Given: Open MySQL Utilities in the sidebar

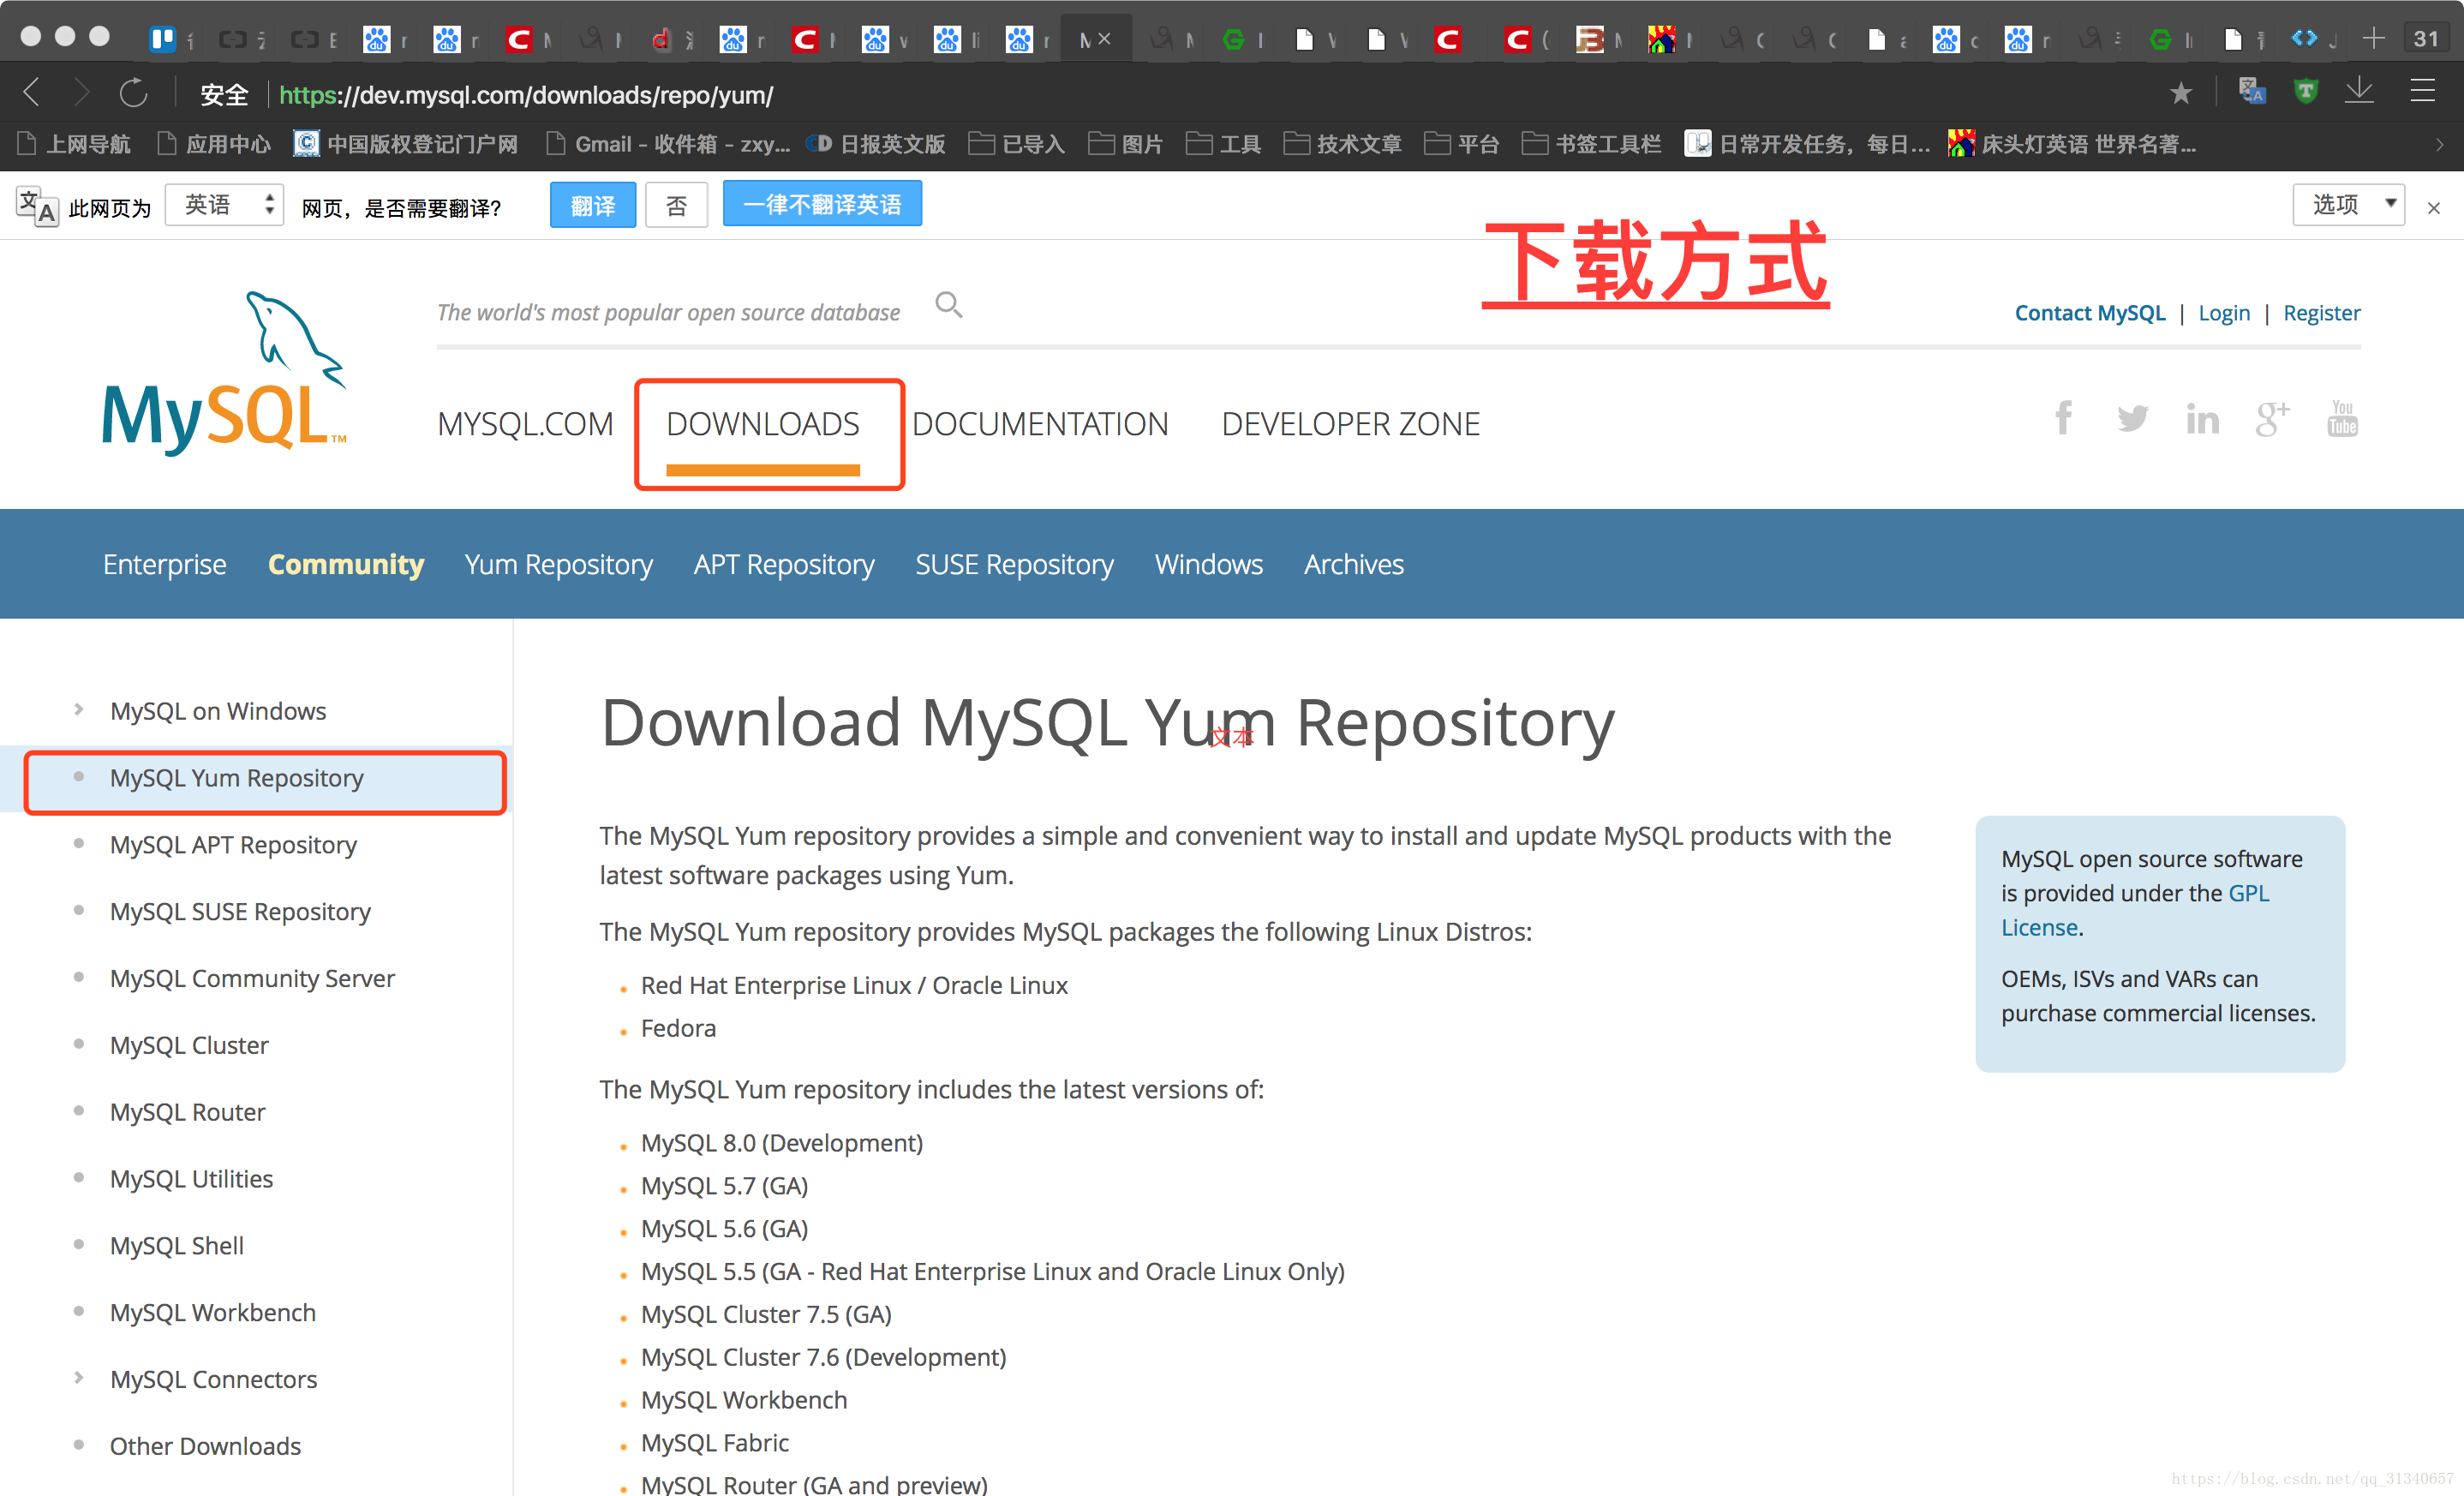Looking at the screenshot, I should 191,1179.
